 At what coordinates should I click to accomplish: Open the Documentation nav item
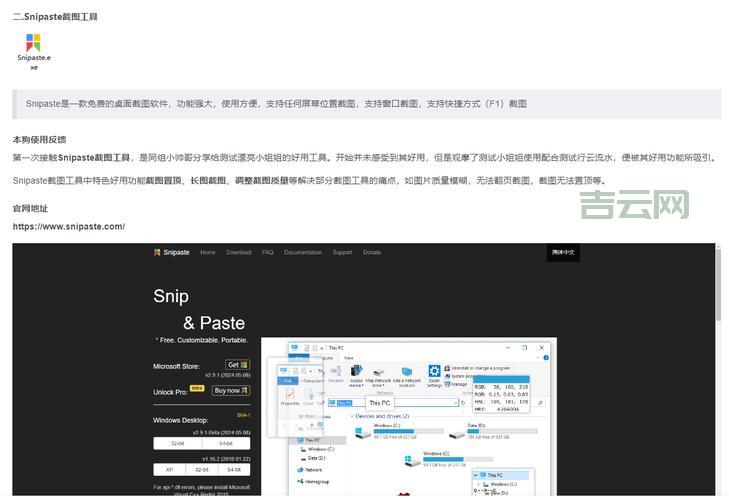tap(303, 253)
